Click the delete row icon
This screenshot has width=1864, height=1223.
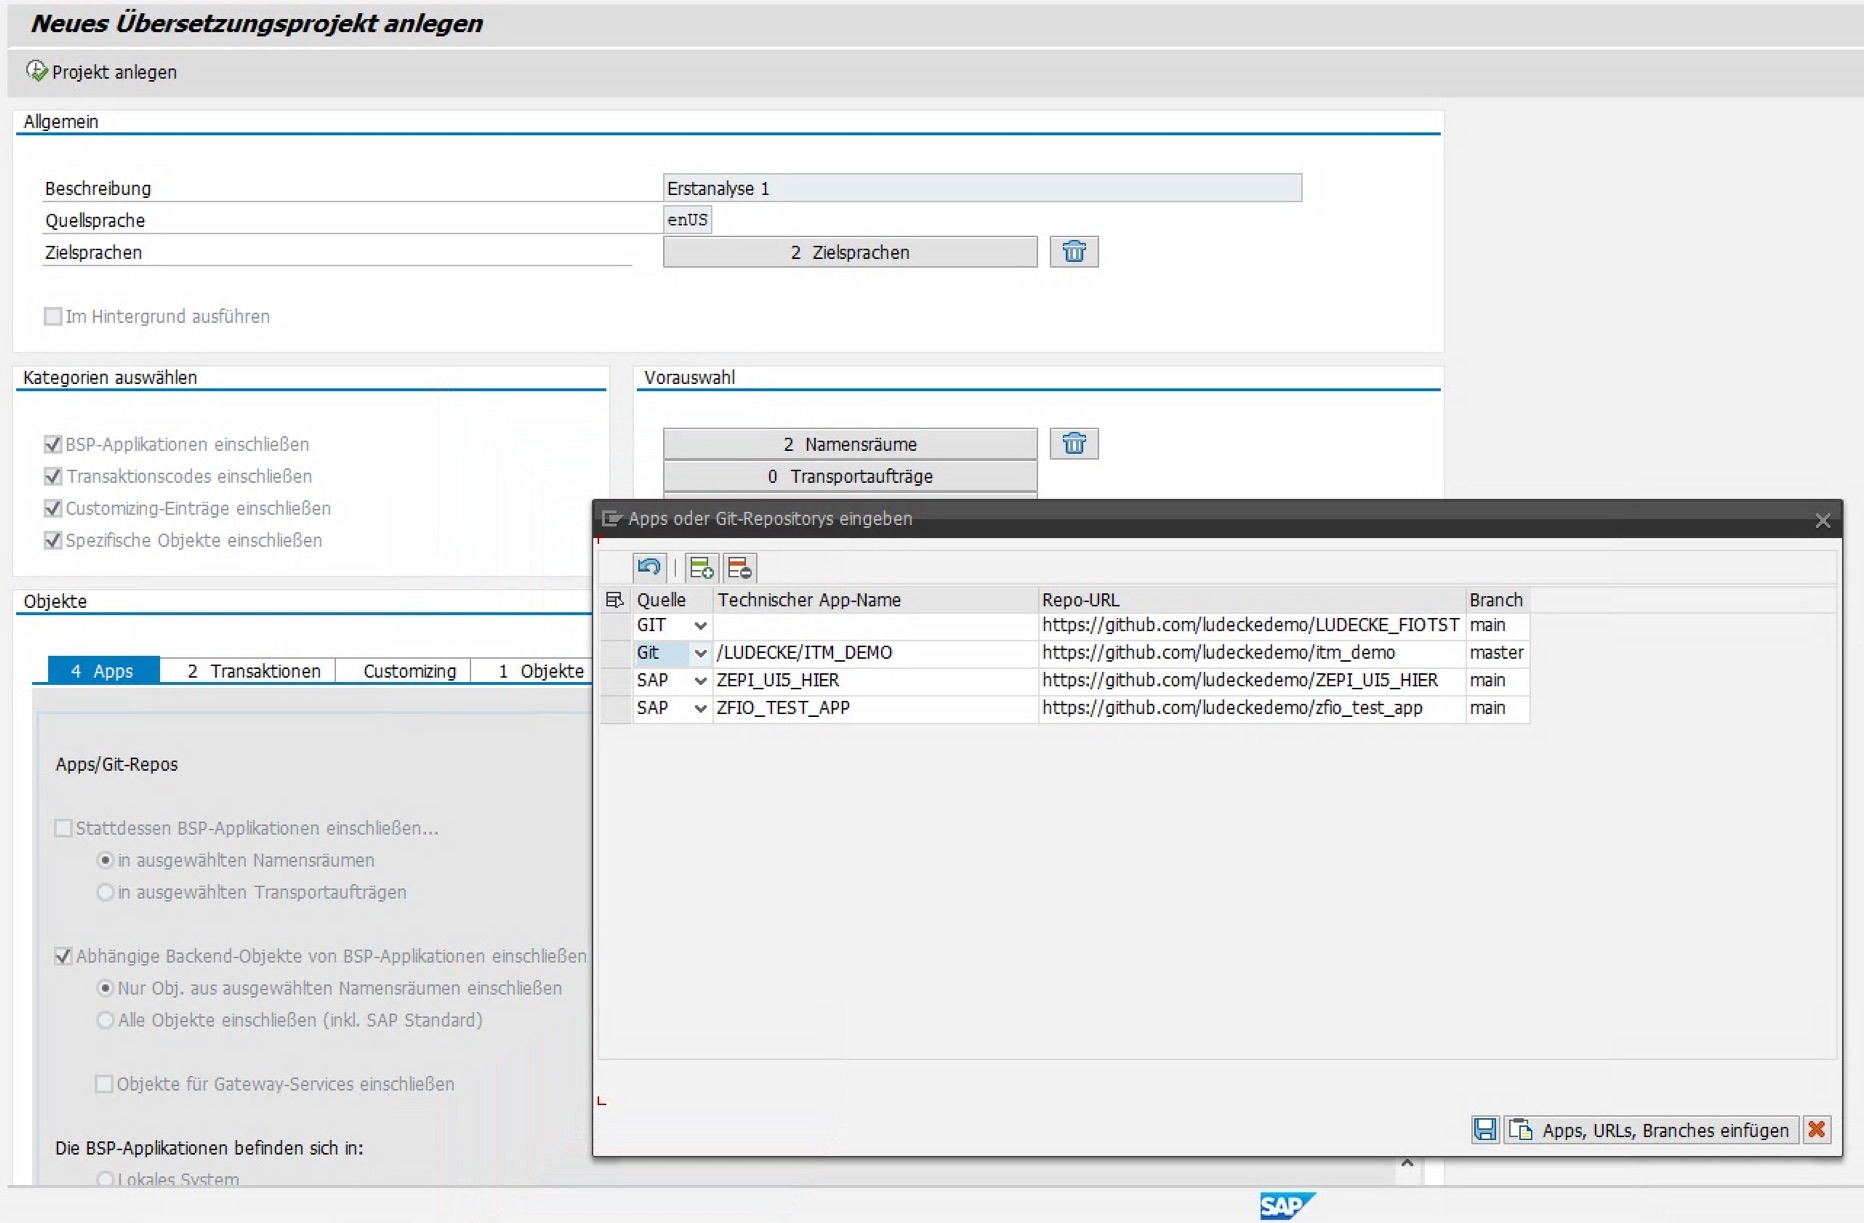click(740, 568)
